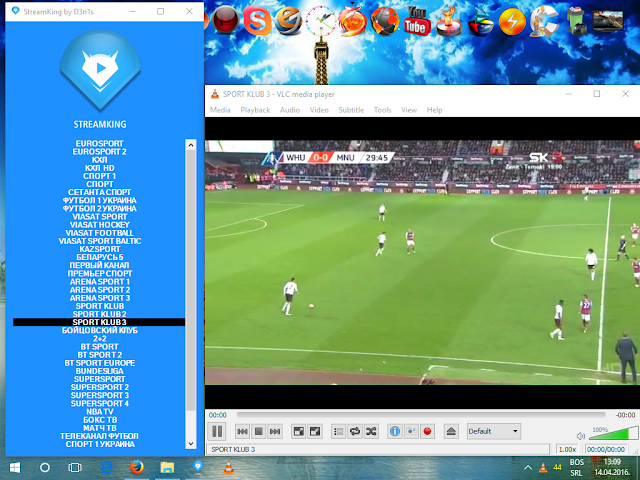Open the Internet Explorer dock icon
The width and height of the screenshot is (640, 480).
pos(289,20)
